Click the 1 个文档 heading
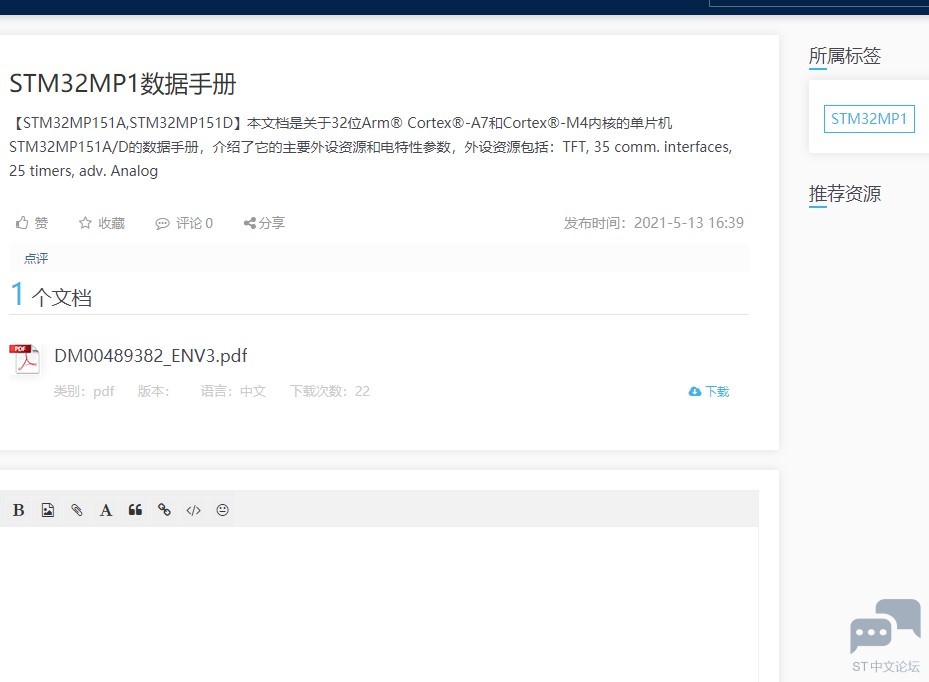The width and height of the screenshot is (929, 682). tap(51, 295)
